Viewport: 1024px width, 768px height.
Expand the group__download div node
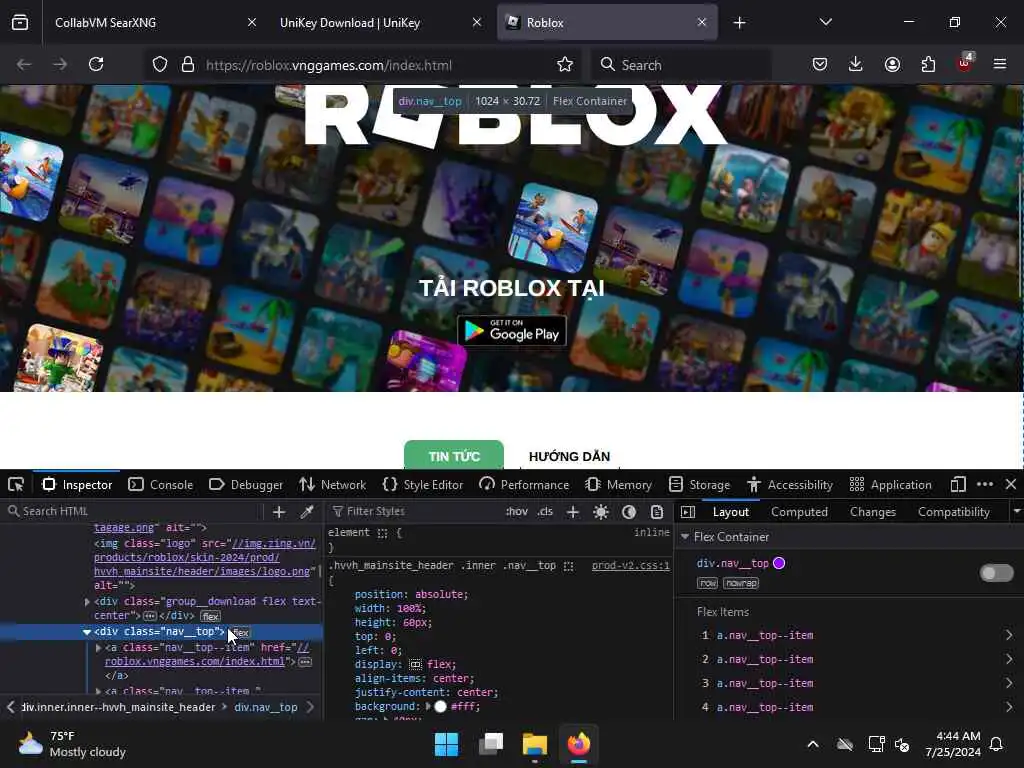click(87, 601)
